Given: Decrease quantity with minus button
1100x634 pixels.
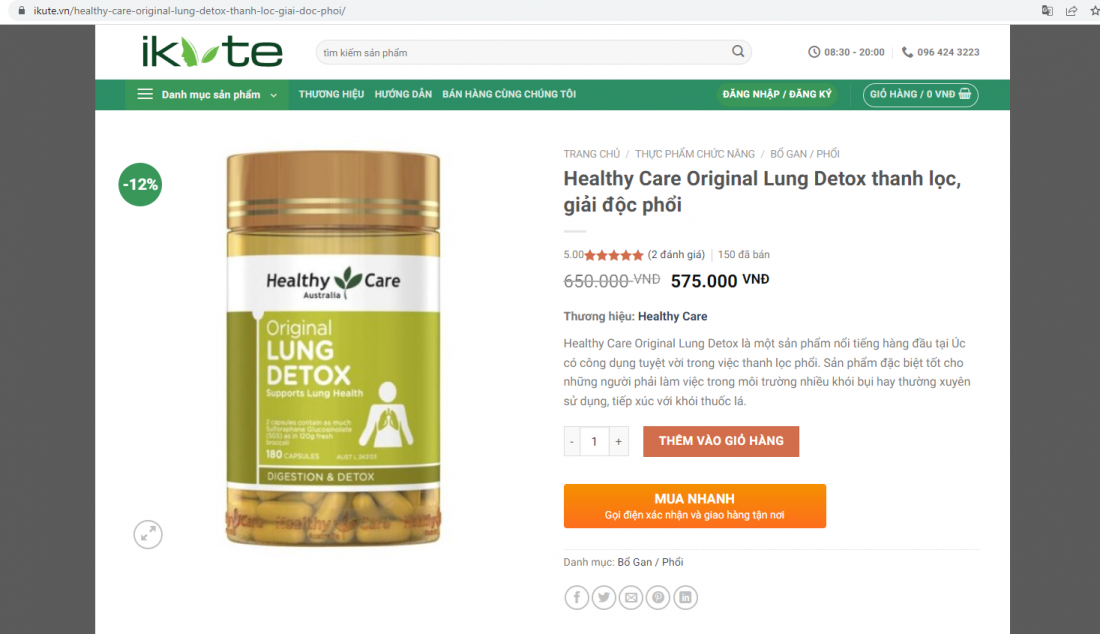Looking at the screenshot, I should [x=572, y=441].
